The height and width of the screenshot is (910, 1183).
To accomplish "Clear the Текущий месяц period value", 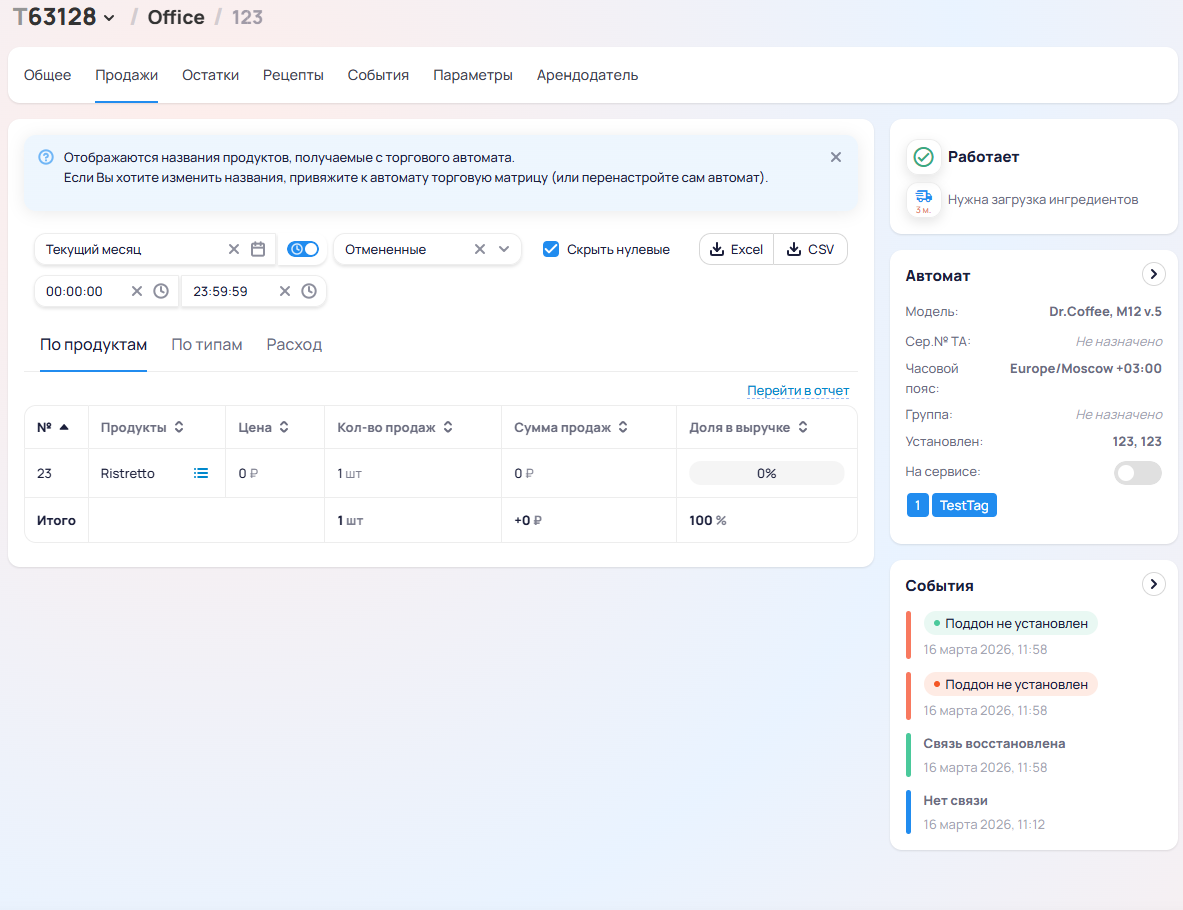I will tap(234, 250).
